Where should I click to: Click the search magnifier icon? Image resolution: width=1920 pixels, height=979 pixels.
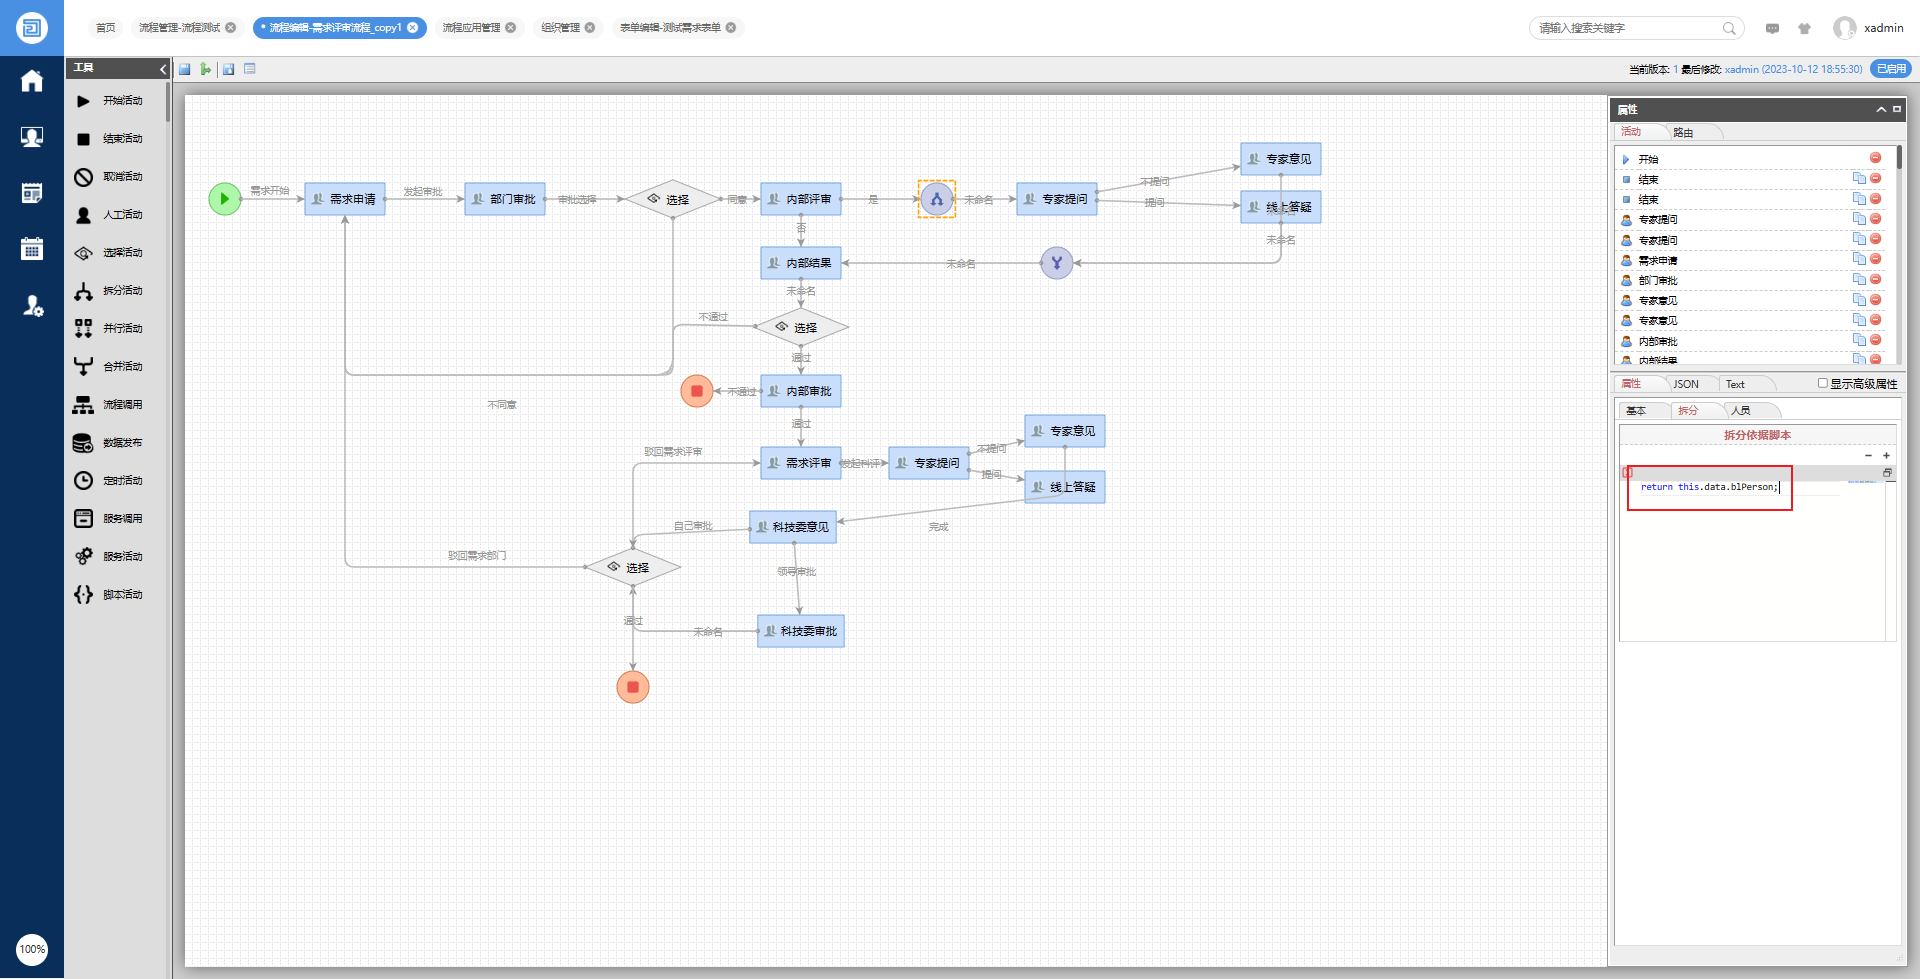click(x=1729, y=28)
